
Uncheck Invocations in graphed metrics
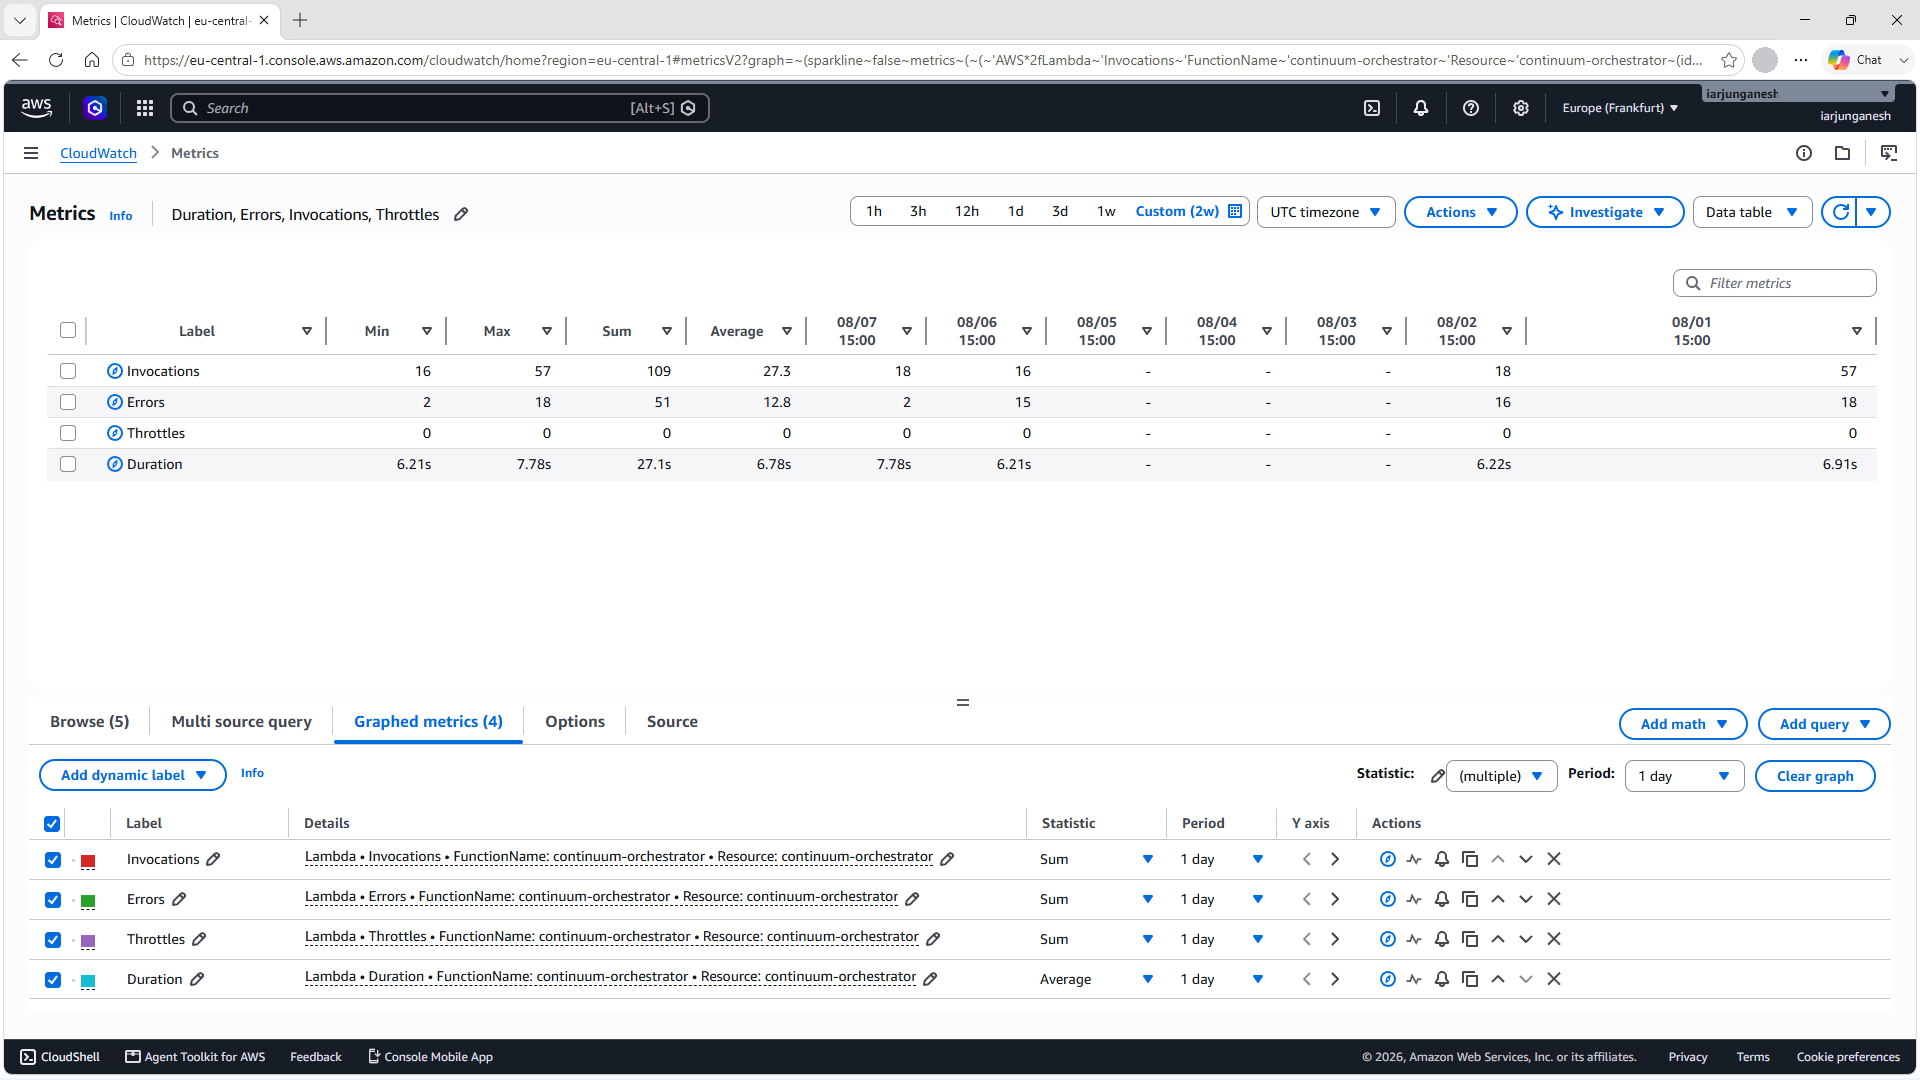[53, 860]
